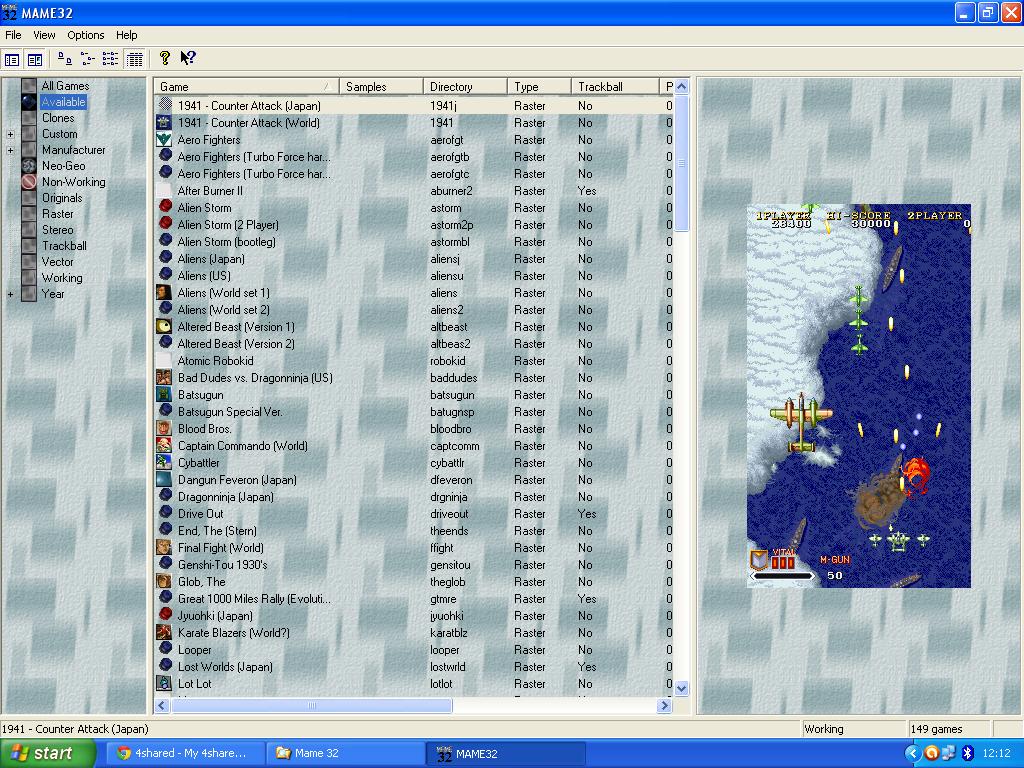This screenshot has height=768, width=1024.
Task: Click the 1941 - Counter Attack (World) icon
Action: tap(164, 123)
